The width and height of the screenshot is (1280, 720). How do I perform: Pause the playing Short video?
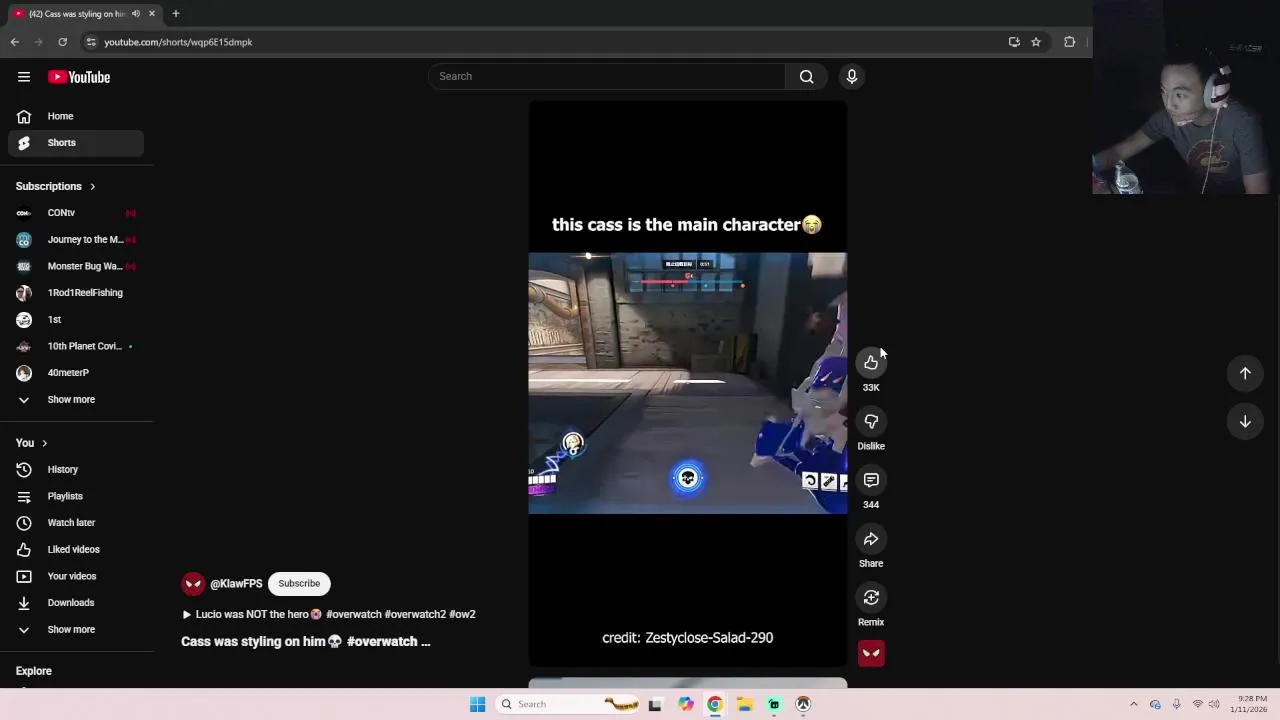(687, 383)
